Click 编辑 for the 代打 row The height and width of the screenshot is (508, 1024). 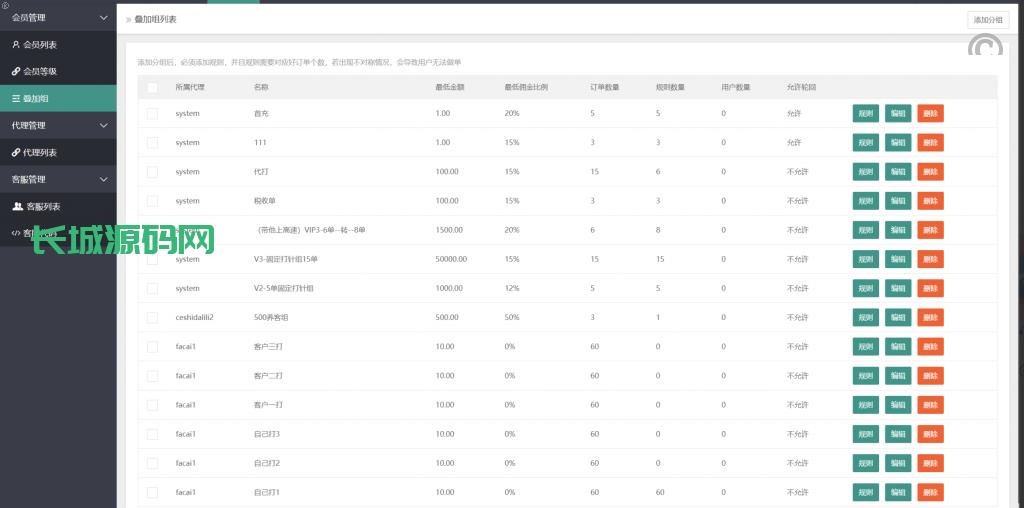(898, 172)
